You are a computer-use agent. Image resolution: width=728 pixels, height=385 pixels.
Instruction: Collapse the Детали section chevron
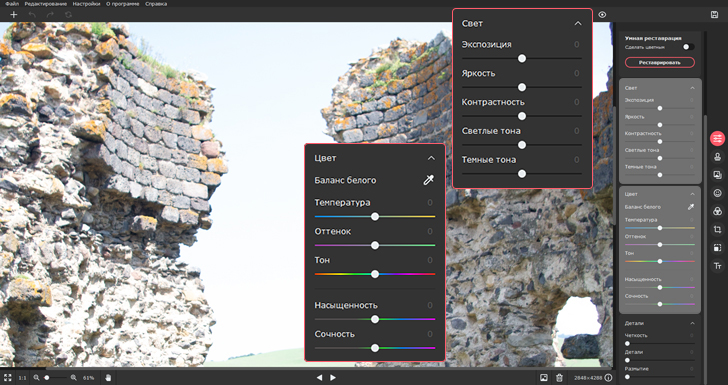pos(692,323)
